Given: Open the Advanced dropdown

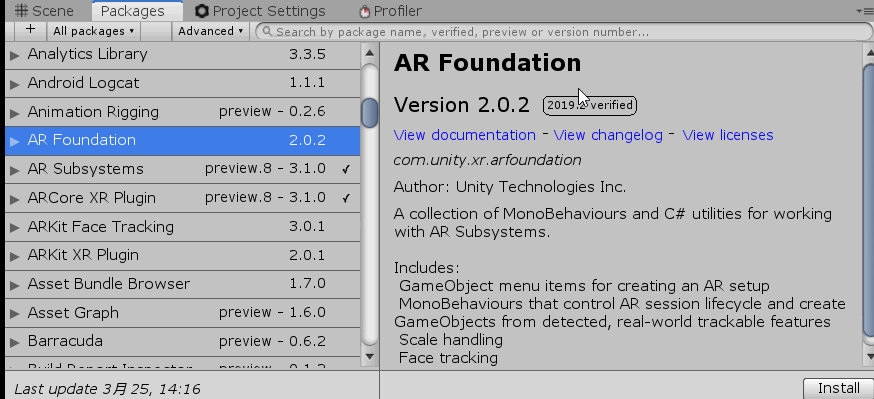Looking at the screenshot, I should [x=211, y=31].
